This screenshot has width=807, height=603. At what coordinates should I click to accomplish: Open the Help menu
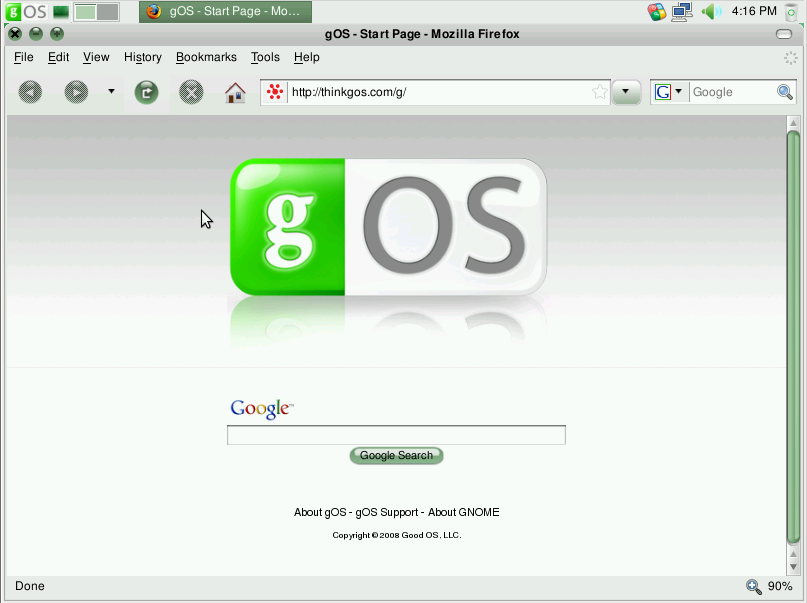(307, 57)
